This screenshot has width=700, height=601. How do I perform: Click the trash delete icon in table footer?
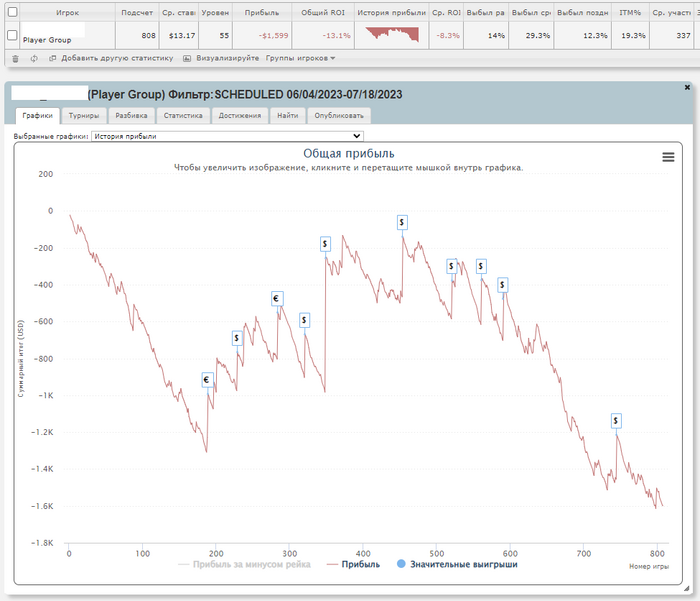(15, 58)
